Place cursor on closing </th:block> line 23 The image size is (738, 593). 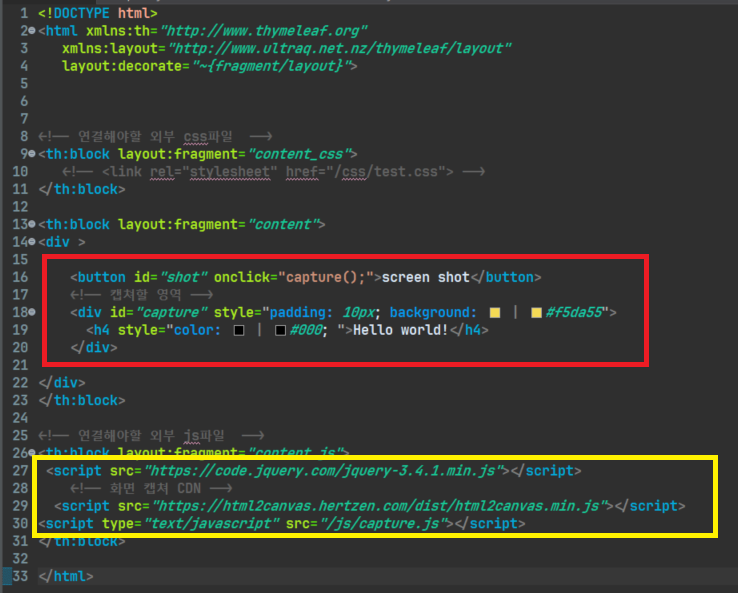tap(82, 401)
